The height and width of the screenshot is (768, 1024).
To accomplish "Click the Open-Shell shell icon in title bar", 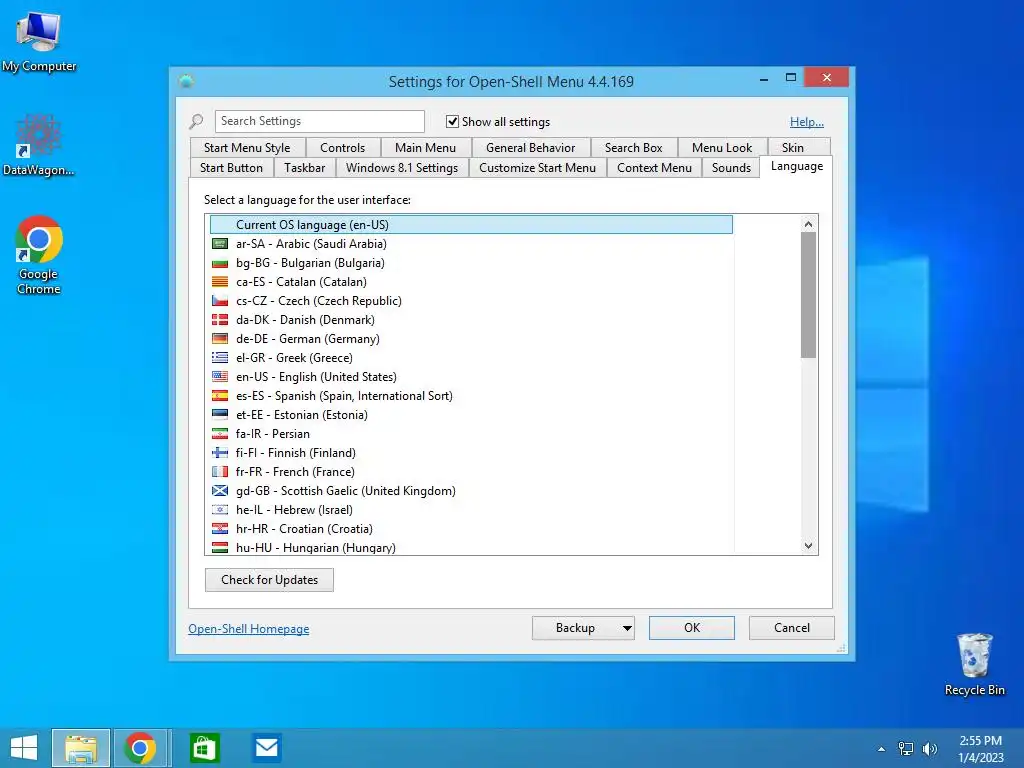I will (186, 82).
